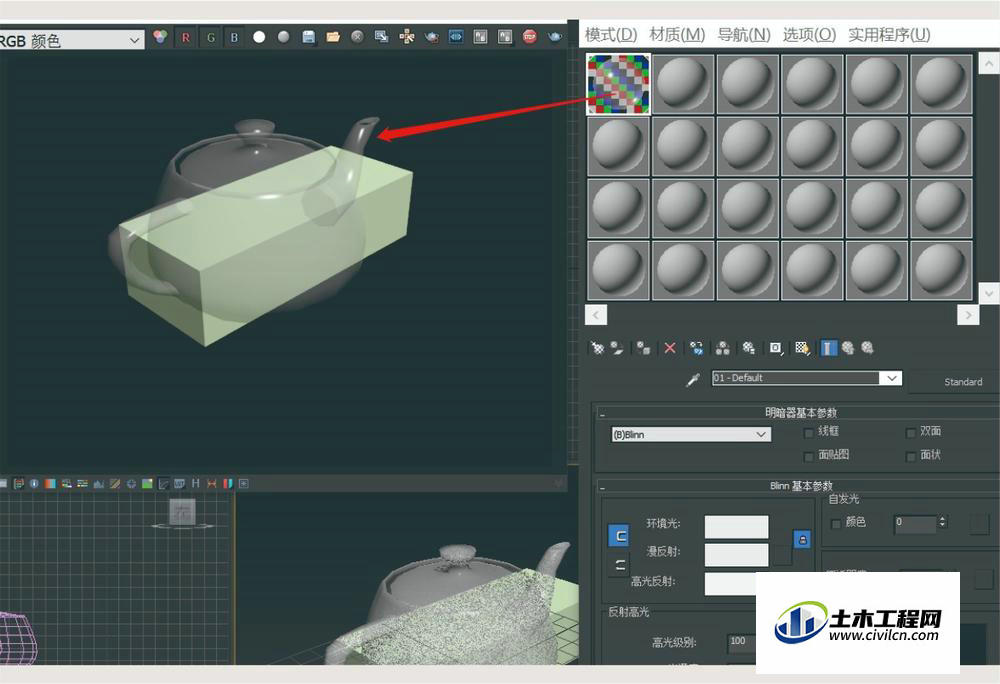Enable the 面贴图 face map checkbox
This screenshot has width=1000, height=684.
809,456
